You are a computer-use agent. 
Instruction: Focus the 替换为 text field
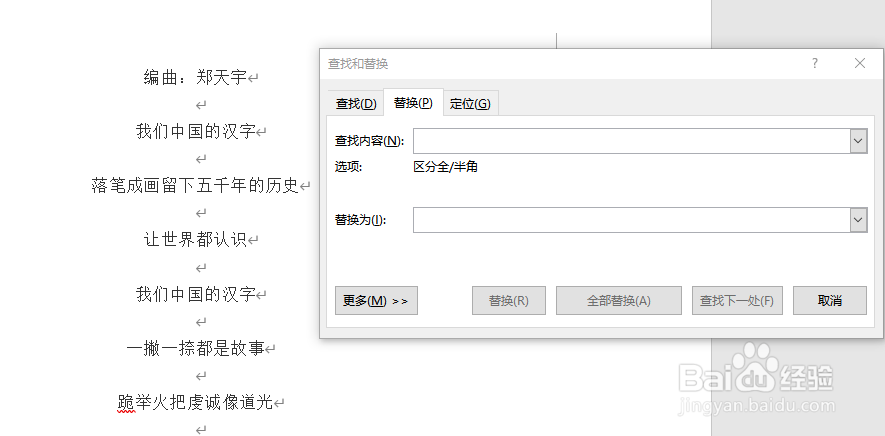click(x=632, y=220)
